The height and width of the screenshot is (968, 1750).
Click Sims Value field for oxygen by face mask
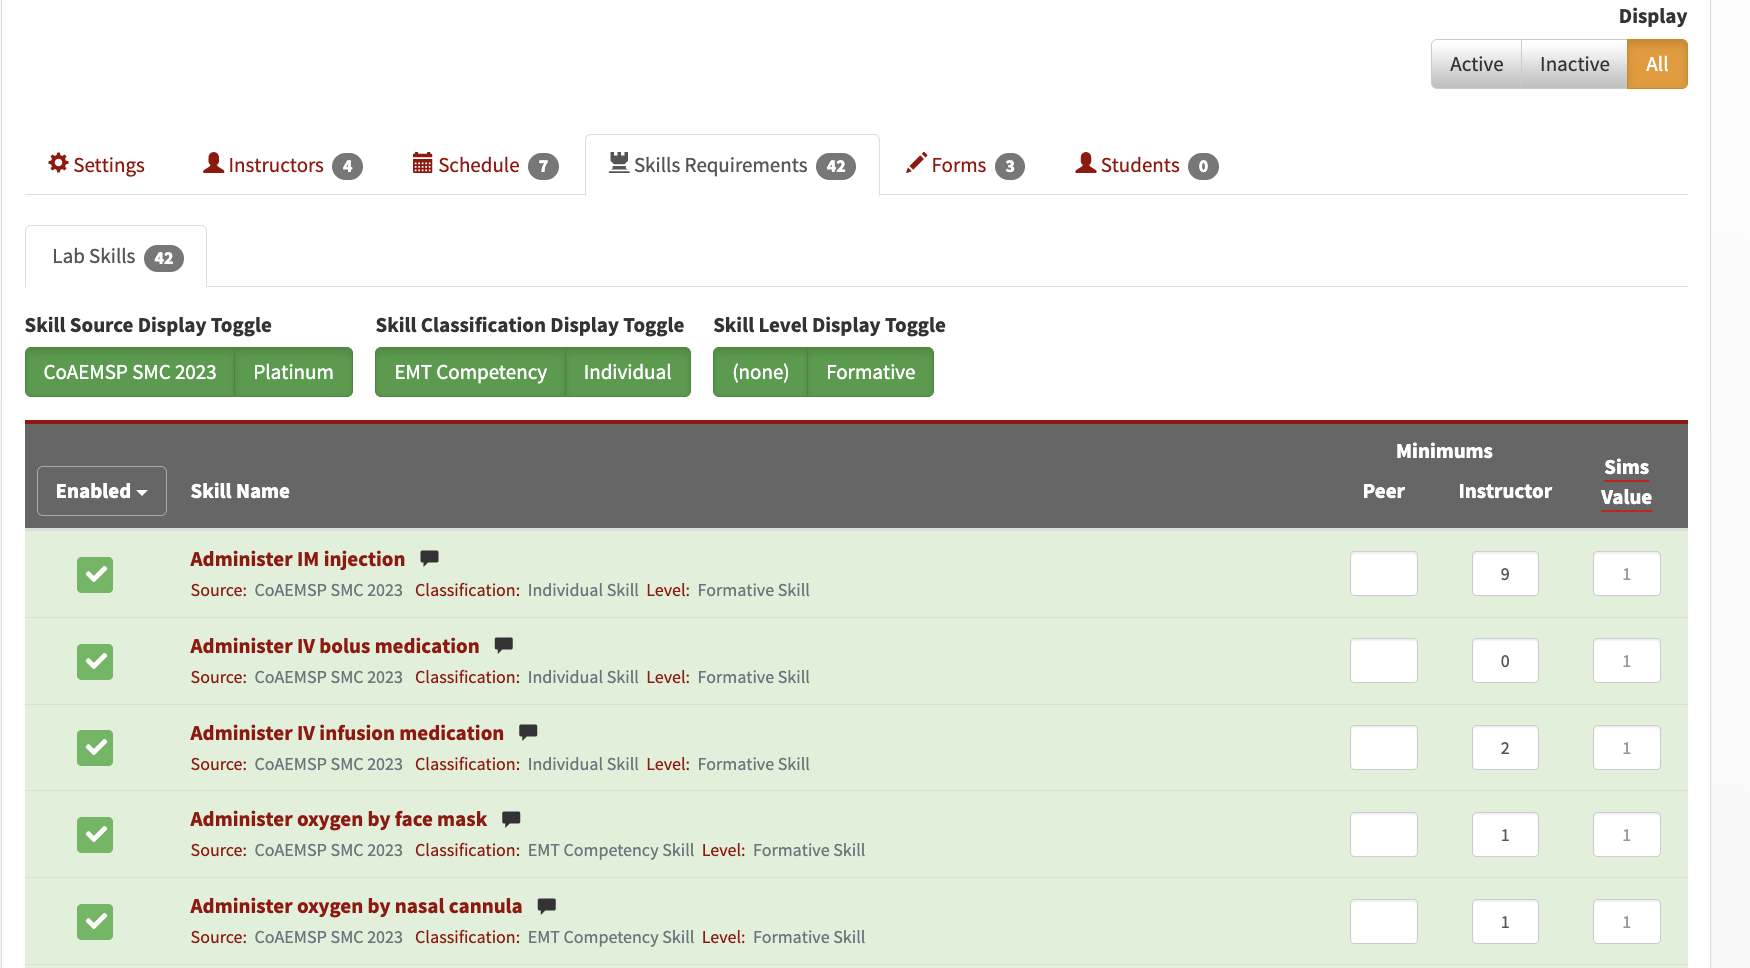pos(1627,835)
